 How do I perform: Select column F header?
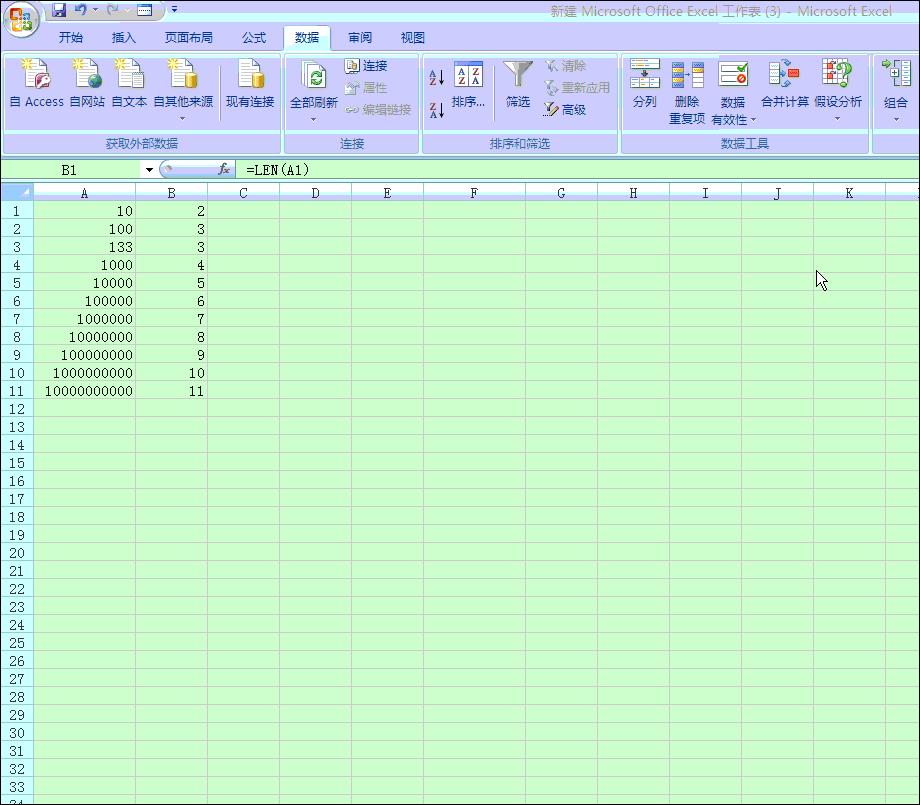tap(474, 193)
